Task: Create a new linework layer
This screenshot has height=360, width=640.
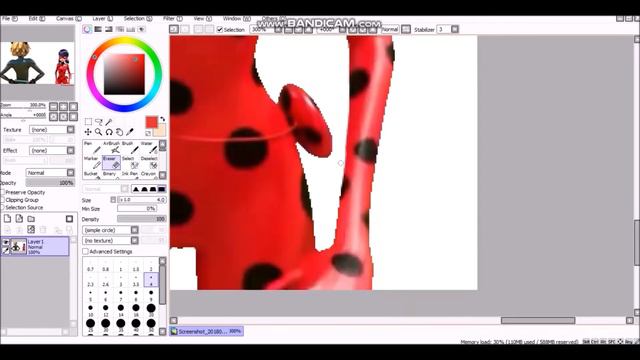Action: (19, 219)
